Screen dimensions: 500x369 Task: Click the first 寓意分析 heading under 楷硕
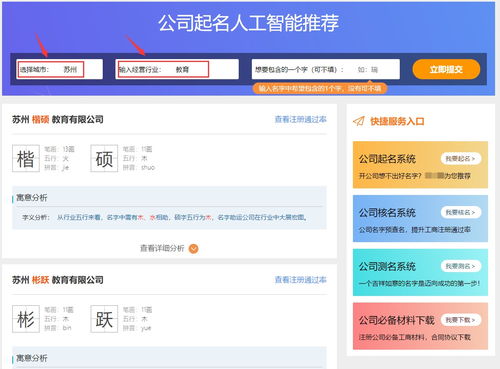coord(32,198)
